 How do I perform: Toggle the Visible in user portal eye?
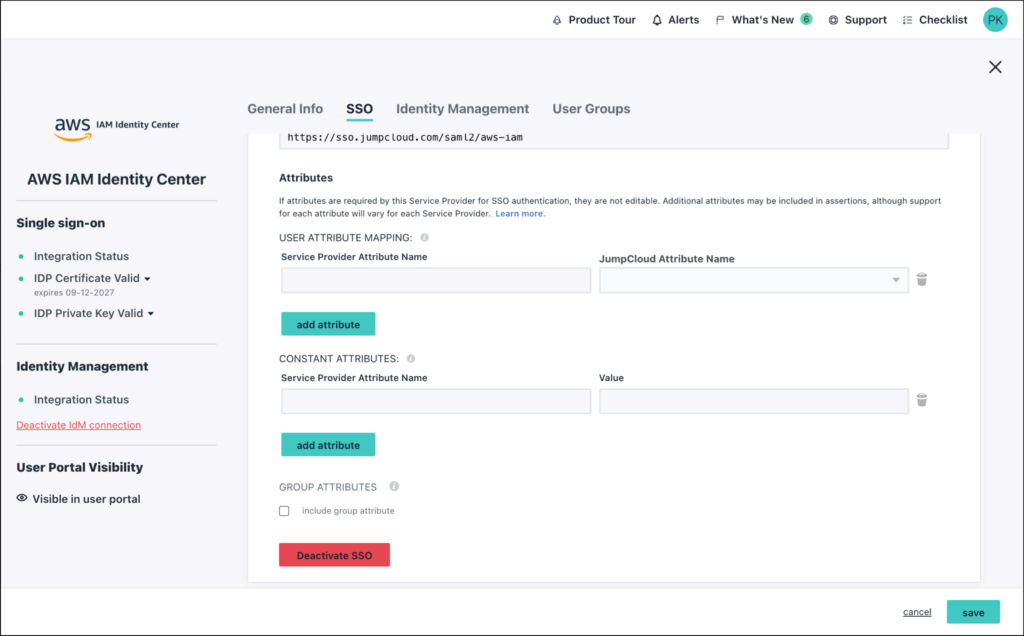pos(22,499)
